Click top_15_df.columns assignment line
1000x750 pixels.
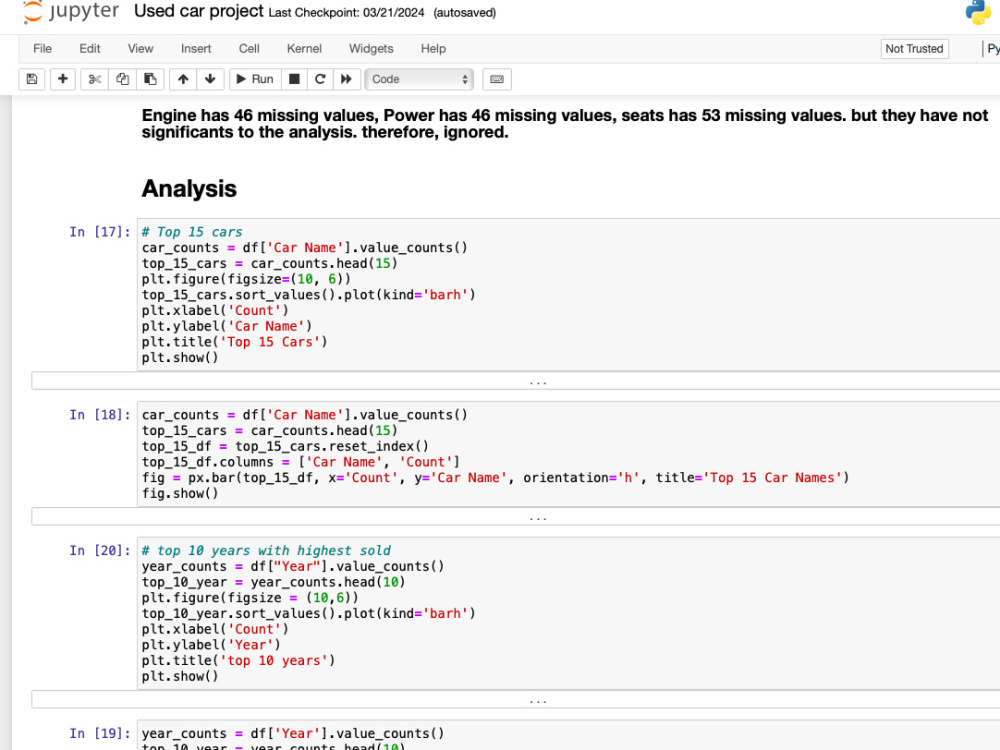click(300, 462)
